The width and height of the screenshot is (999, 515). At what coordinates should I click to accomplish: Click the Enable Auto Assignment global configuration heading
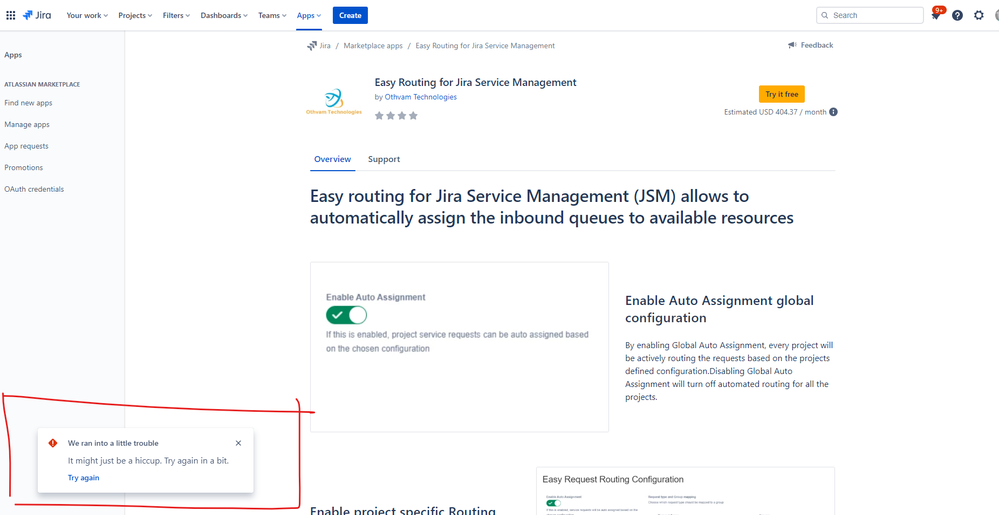[x=719, y=308]
